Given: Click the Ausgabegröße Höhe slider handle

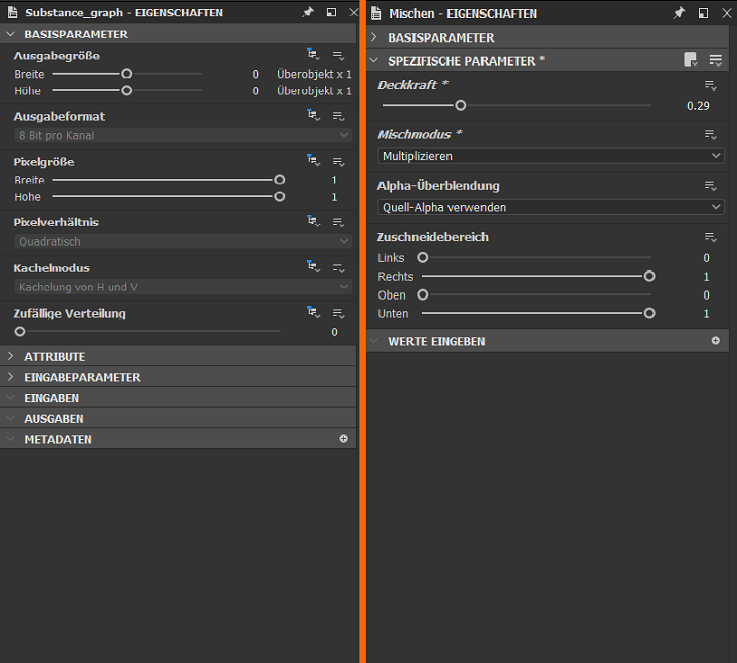Looking at the screenshot, I should point(126,90).
